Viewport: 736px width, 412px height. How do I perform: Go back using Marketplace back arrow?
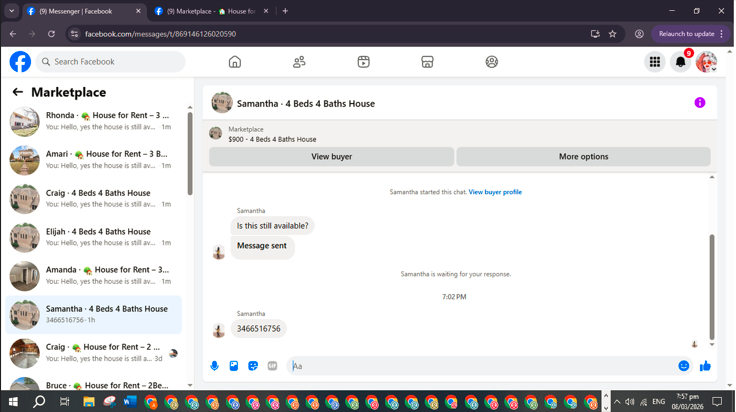point(17,92)
